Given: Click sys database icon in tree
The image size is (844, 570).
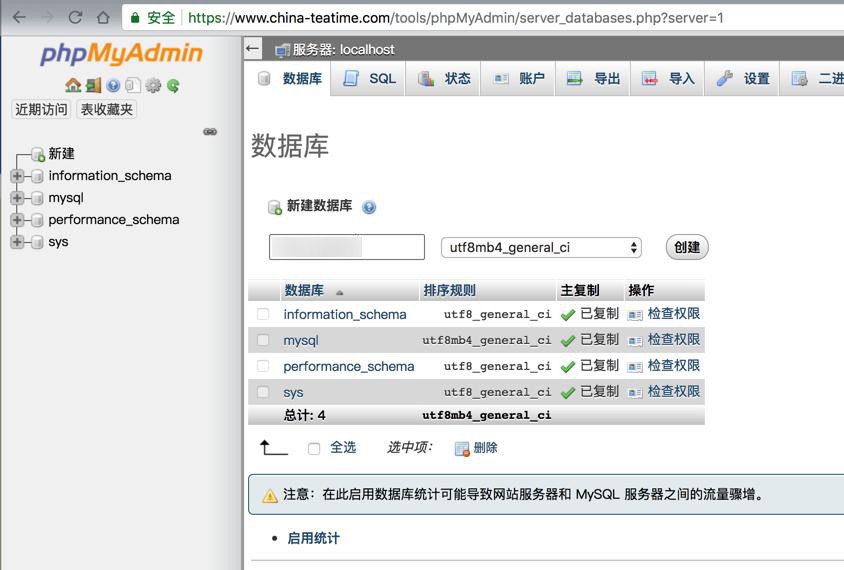Looking at the screenshot, I should (37, 242).
